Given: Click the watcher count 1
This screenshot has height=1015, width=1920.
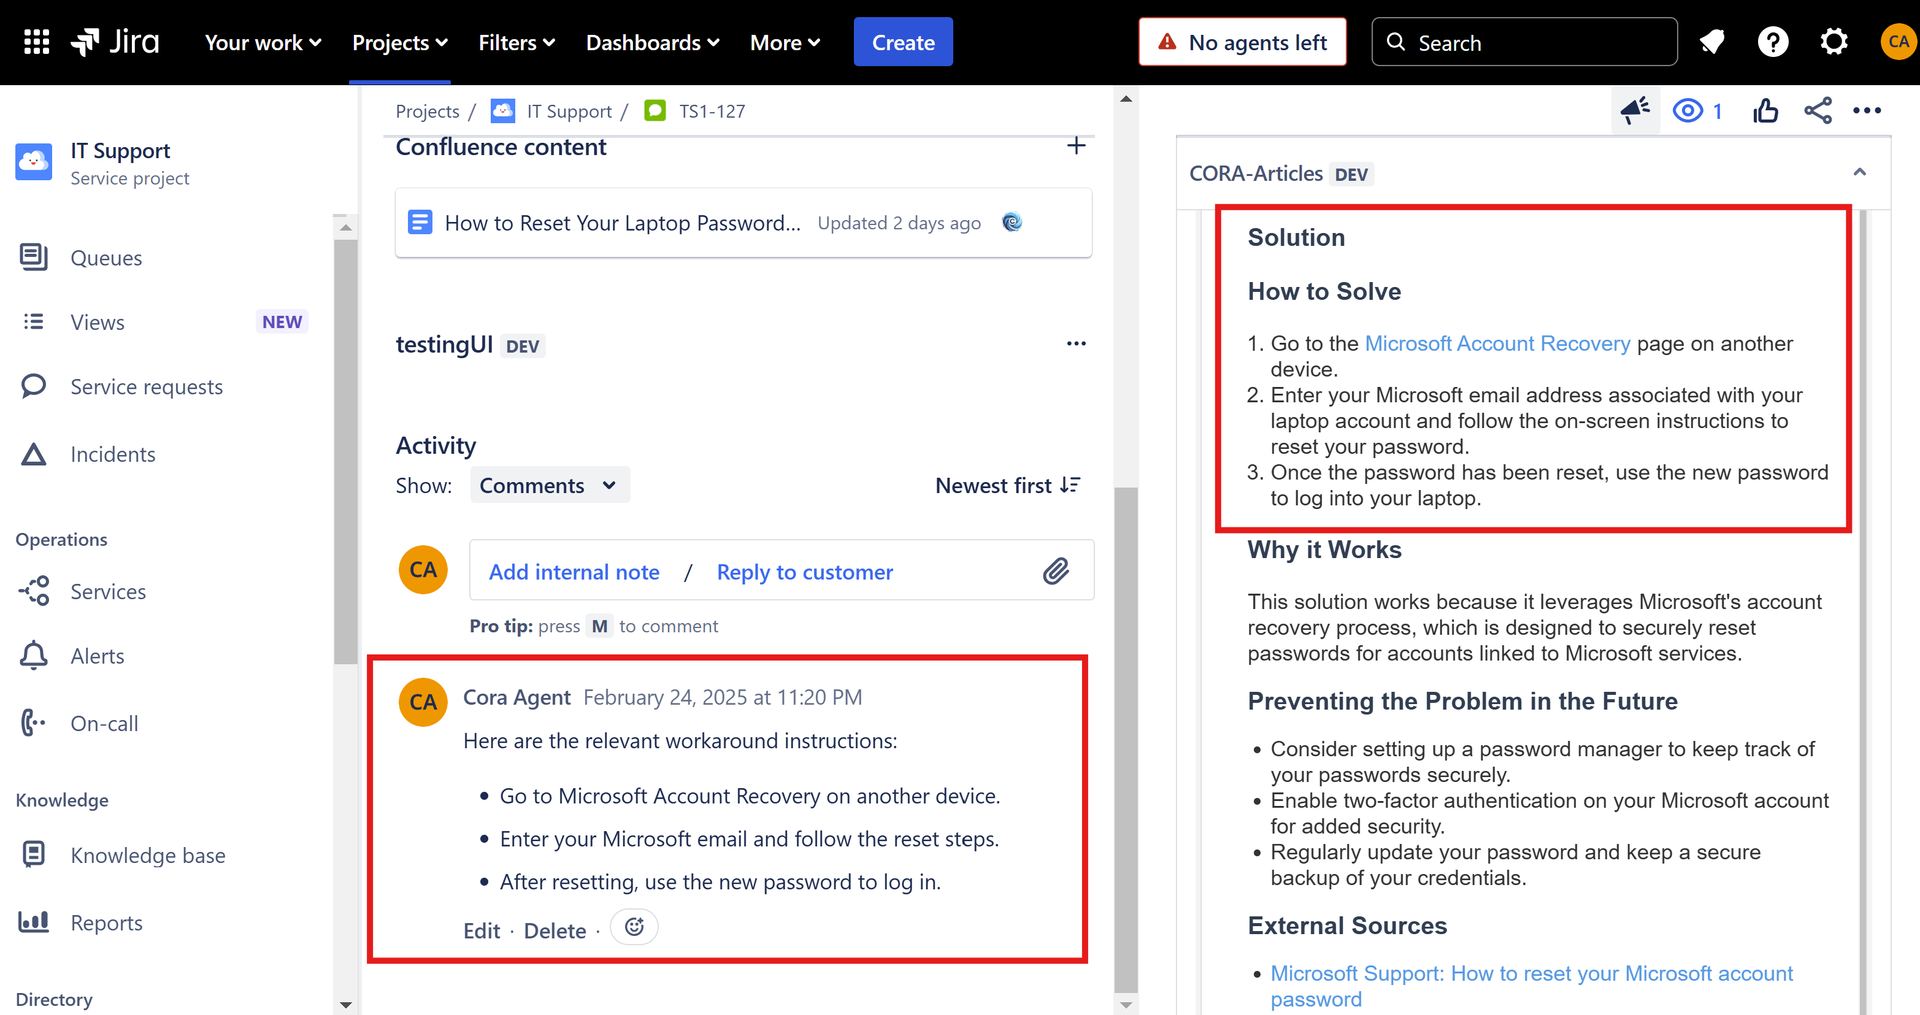Looking at the screenshot, I should tap(1717, 111).
